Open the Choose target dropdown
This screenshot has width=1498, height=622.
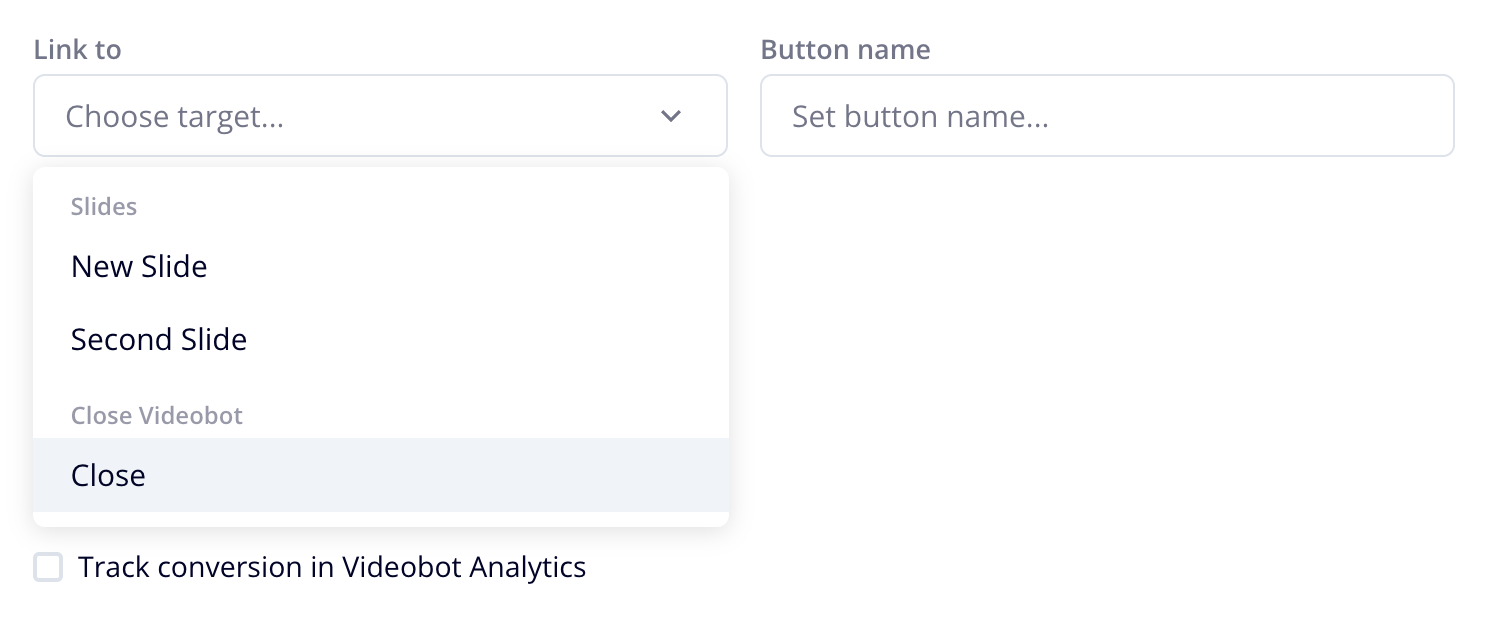pos(380,115)
